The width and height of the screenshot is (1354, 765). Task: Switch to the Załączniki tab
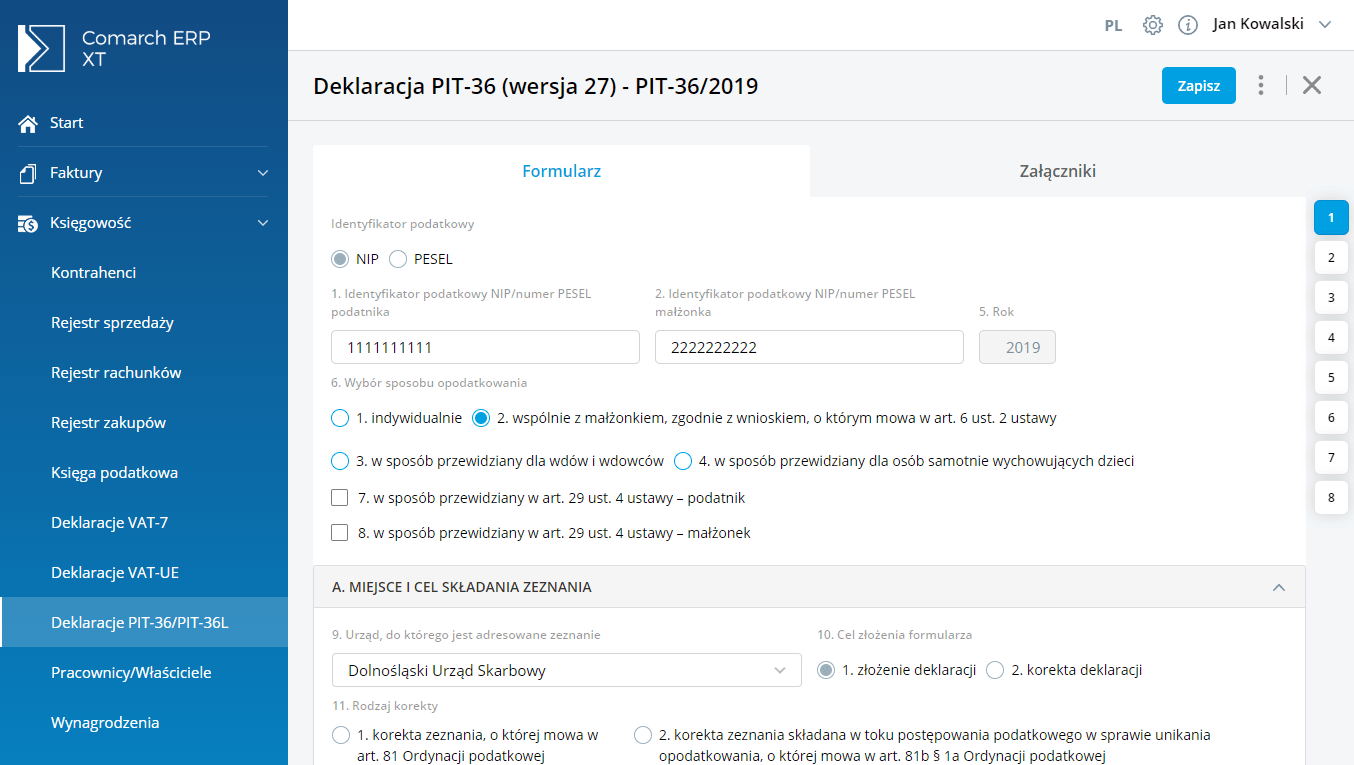coord(1057,171)
